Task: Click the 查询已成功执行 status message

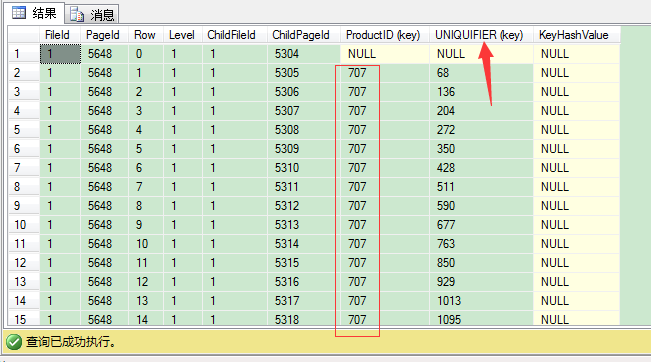Action: coord(71,342)
